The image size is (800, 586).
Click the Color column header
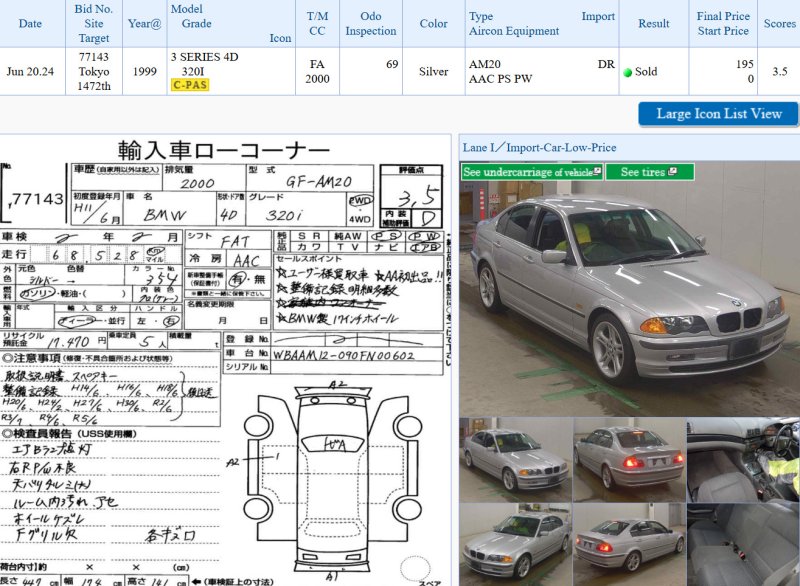(434, 23)
